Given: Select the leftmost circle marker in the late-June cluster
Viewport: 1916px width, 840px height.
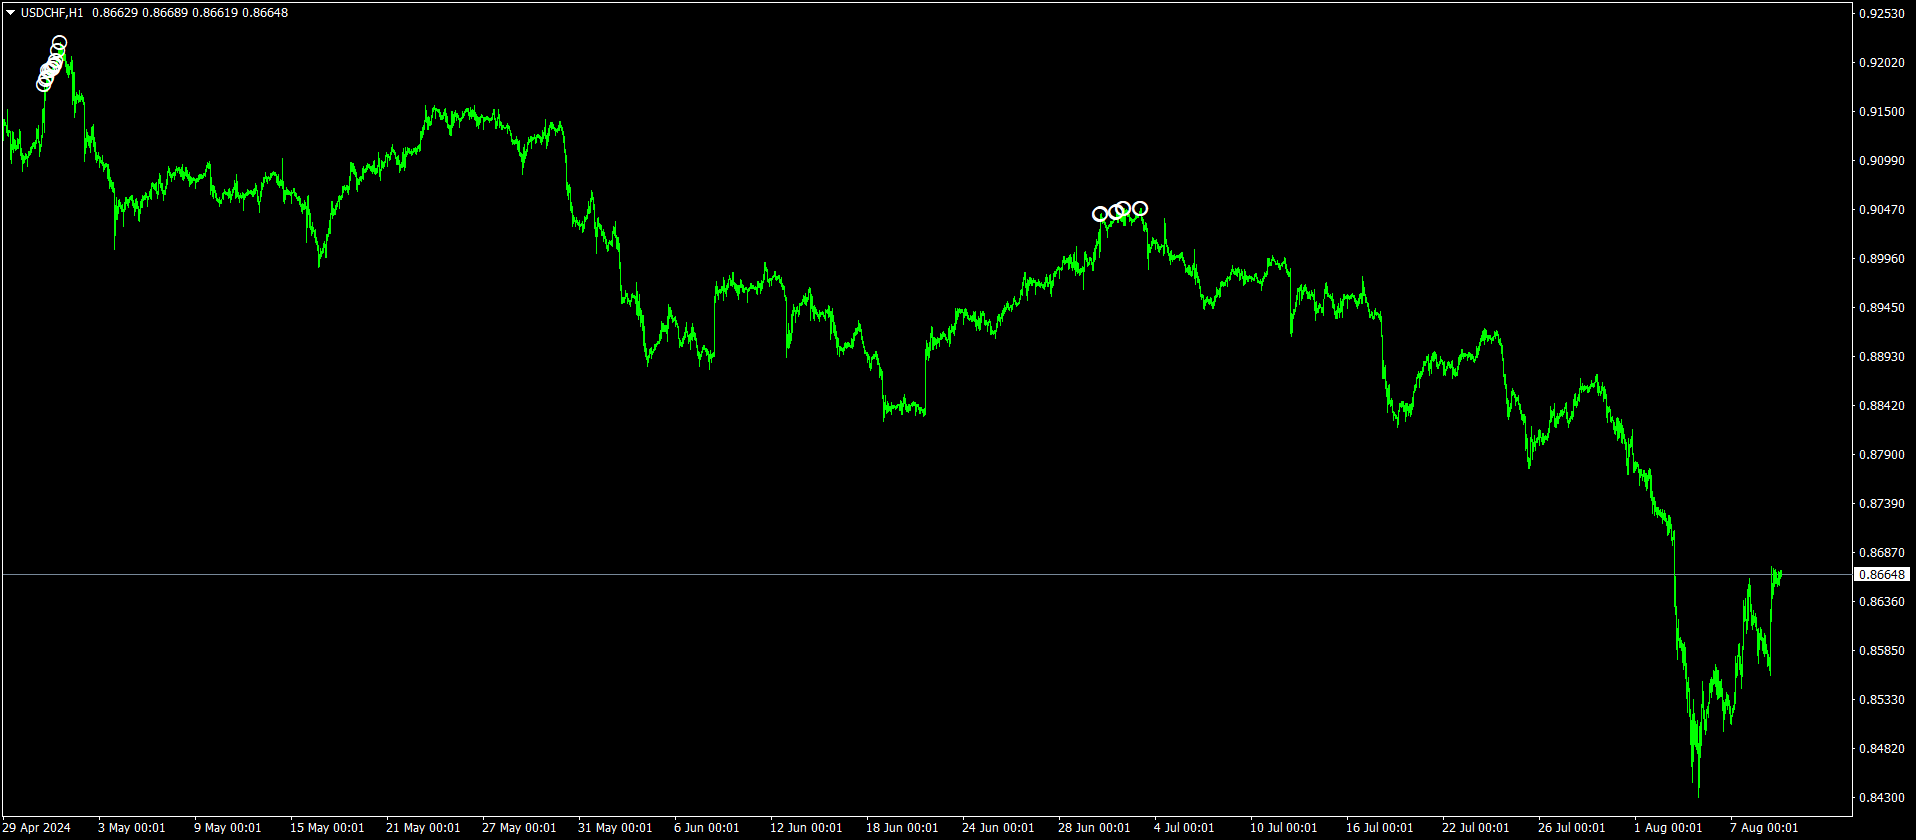Looking at the screenshot, I should (x=1100, y=214).
